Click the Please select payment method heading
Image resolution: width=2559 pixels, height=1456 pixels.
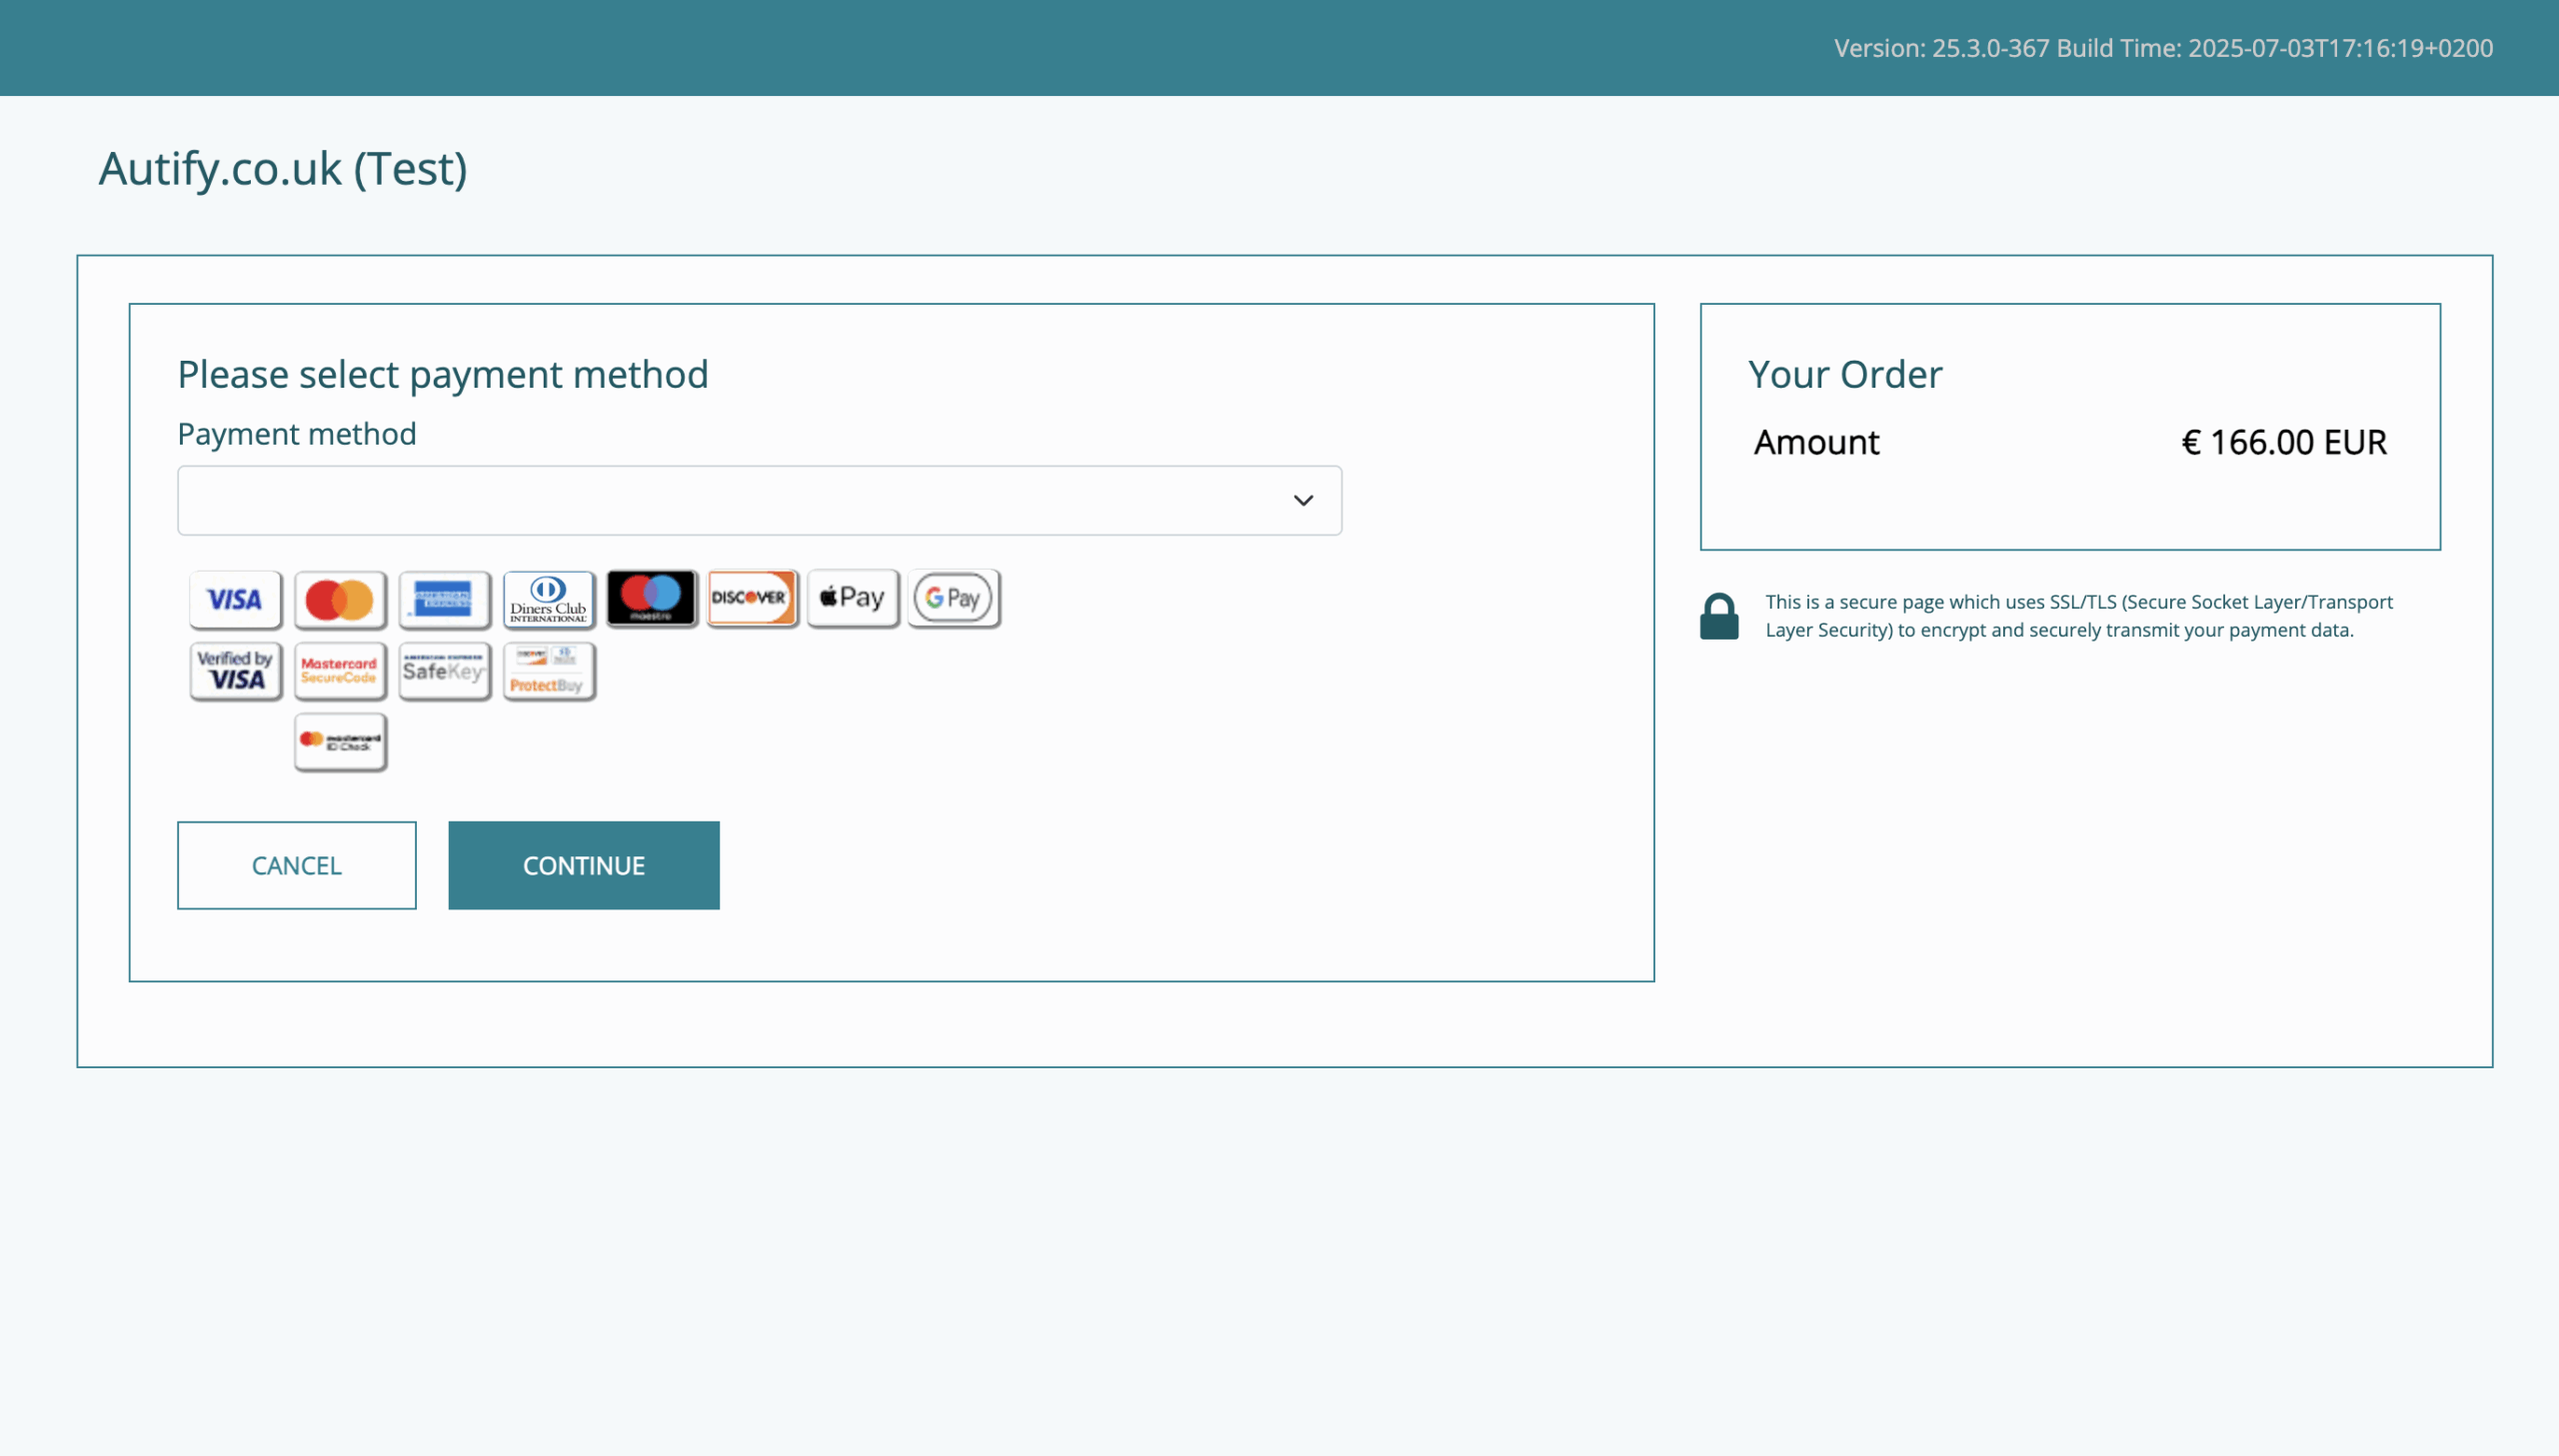pos(443,374)
